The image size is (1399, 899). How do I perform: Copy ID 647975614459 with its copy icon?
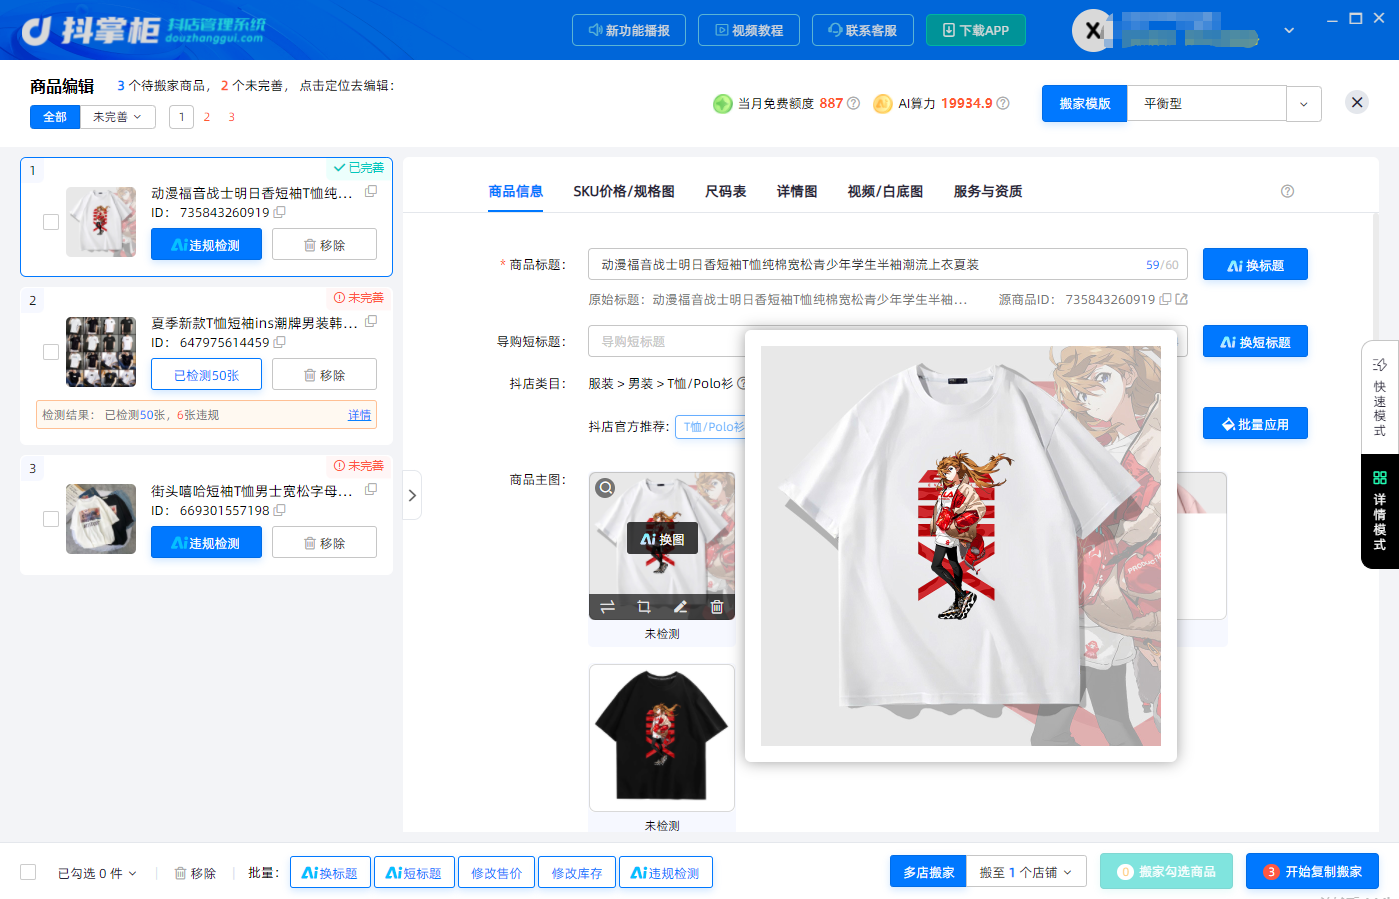pyautogui.click(x=280, y=342)
